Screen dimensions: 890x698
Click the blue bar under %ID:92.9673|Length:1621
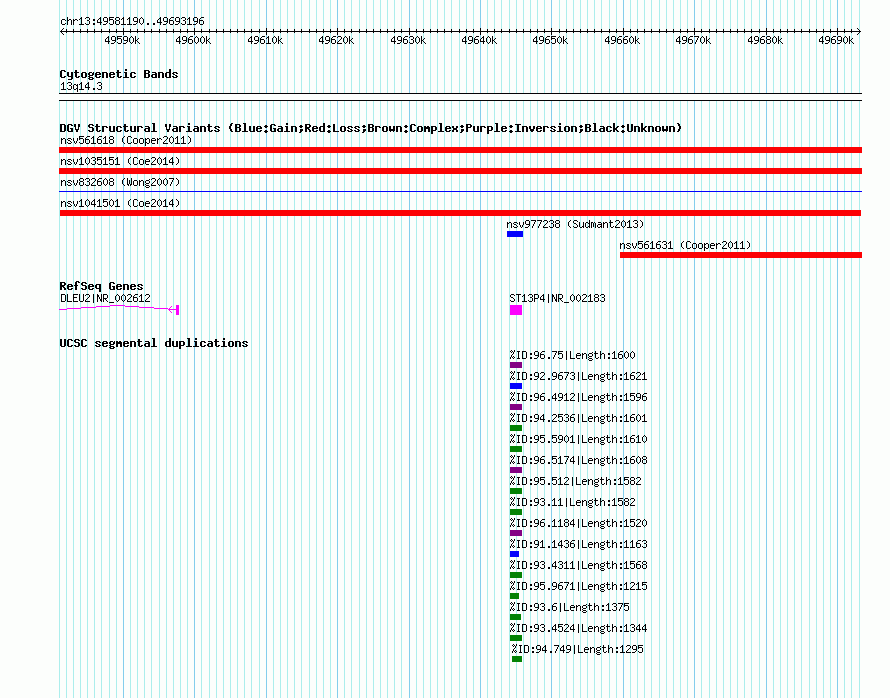516,386
